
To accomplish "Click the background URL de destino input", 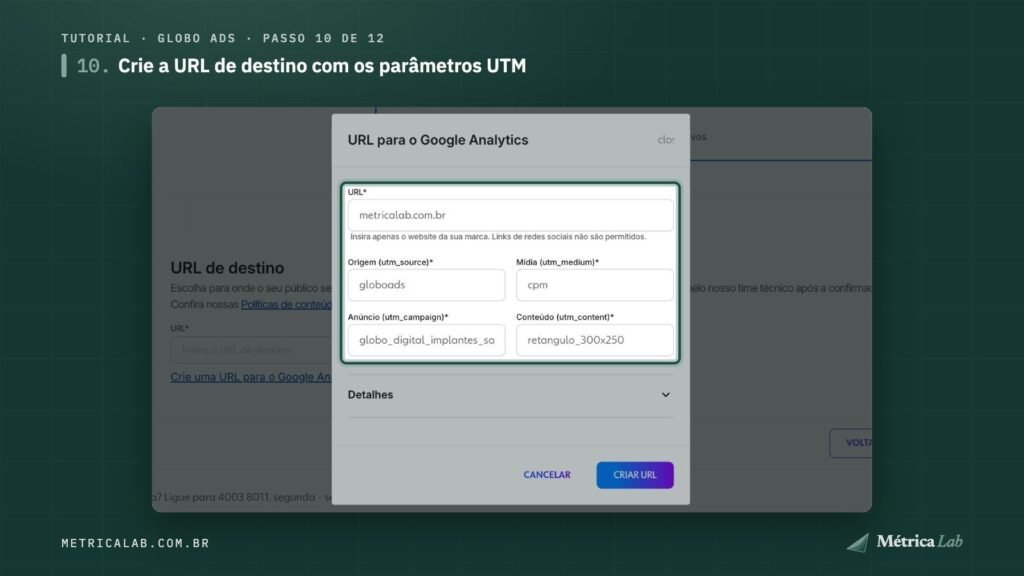I will (x=251, y=350).
